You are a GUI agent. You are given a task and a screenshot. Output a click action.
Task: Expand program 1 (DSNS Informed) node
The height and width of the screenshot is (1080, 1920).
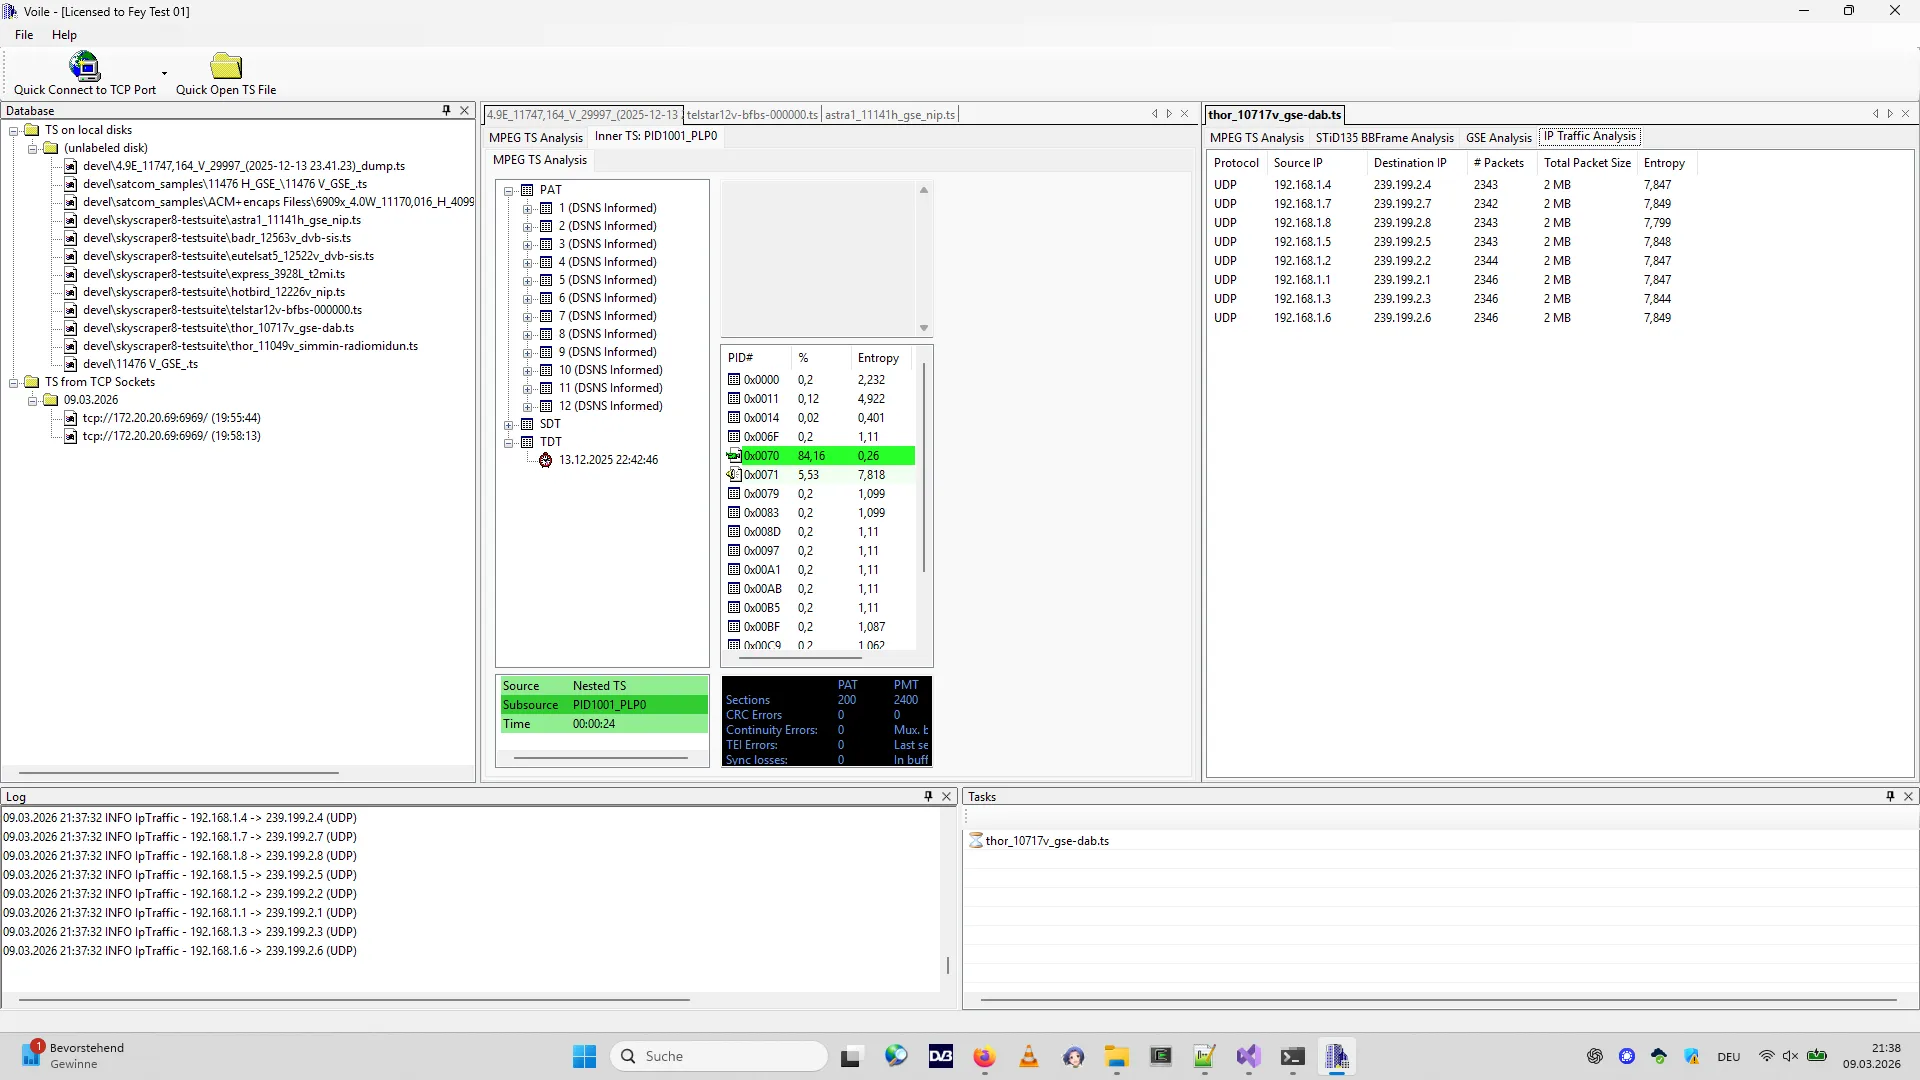point(528,208)
